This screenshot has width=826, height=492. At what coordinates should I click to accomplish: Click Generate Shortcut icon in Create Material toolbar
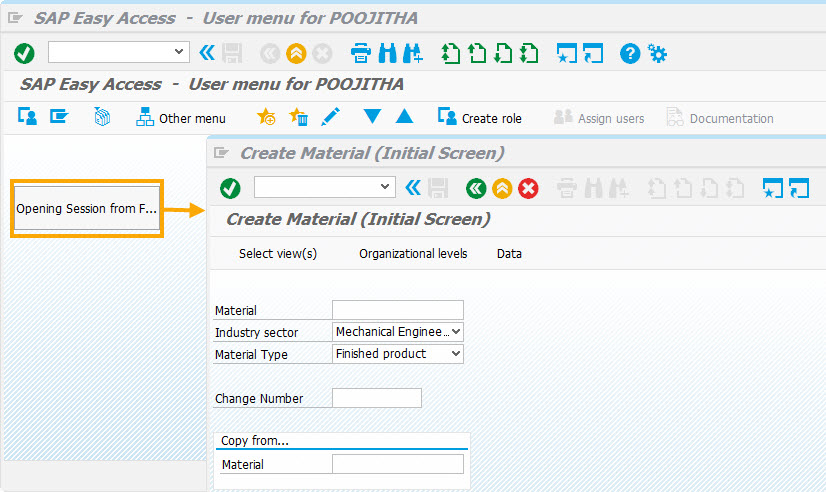[x=799, y=188]
